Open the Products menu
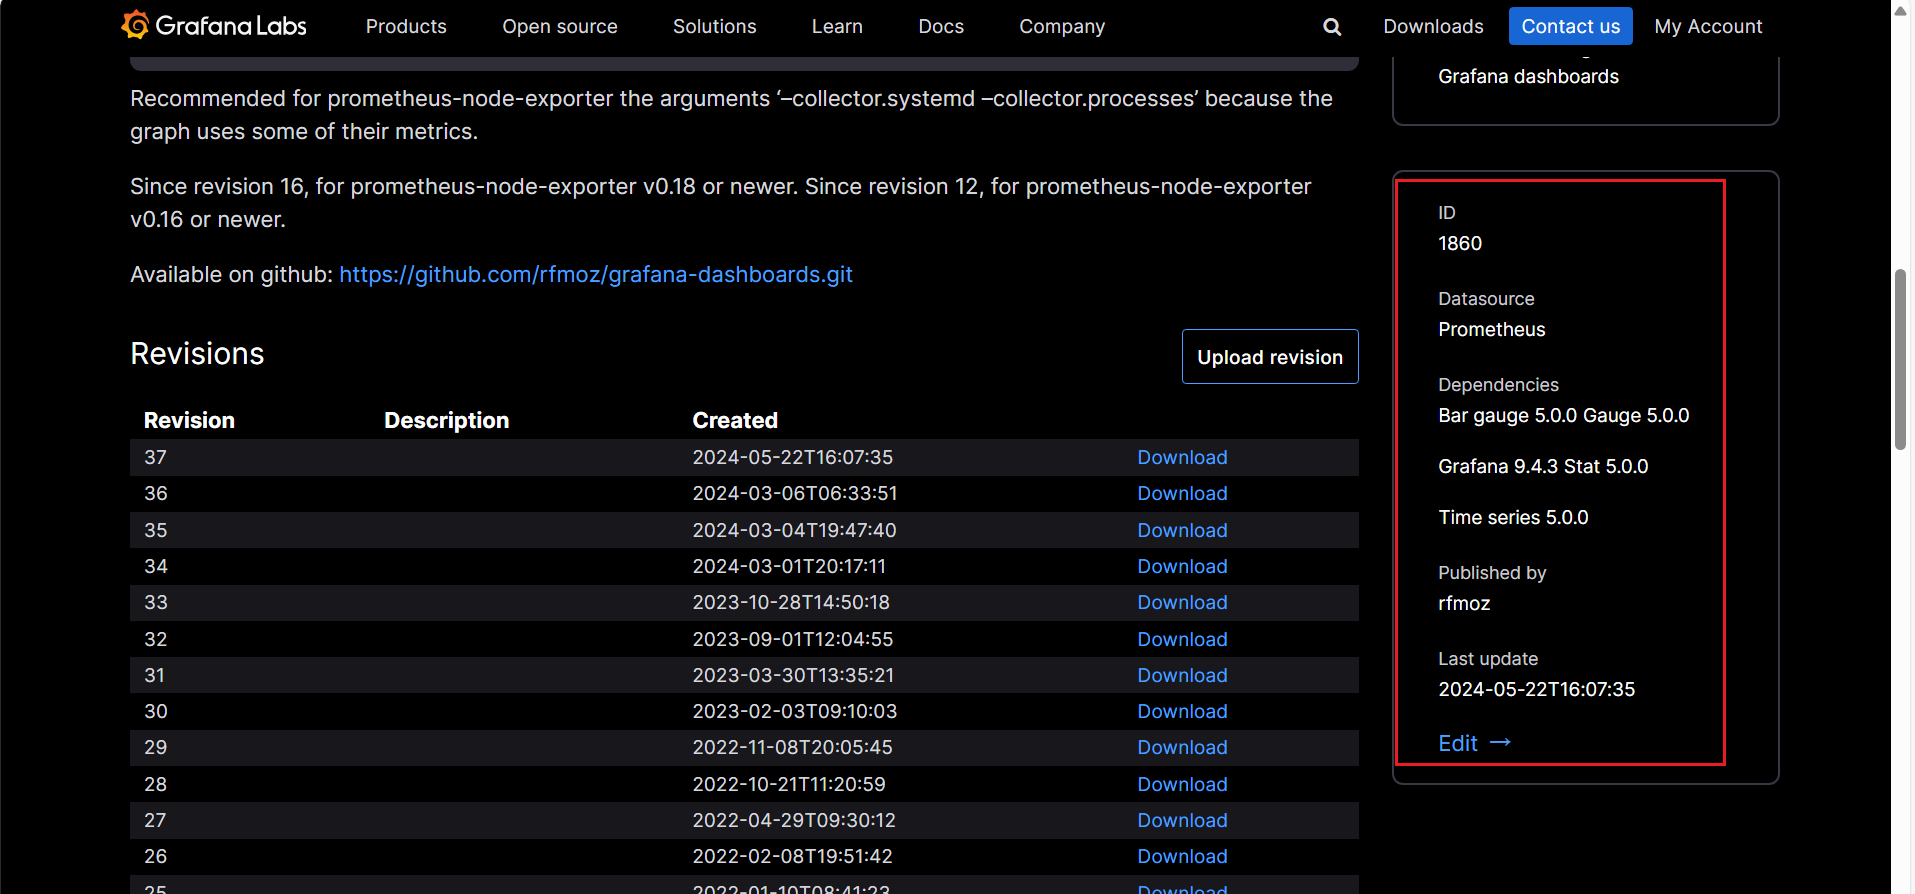Viewport: 1915px width, 894px height. 406,26
